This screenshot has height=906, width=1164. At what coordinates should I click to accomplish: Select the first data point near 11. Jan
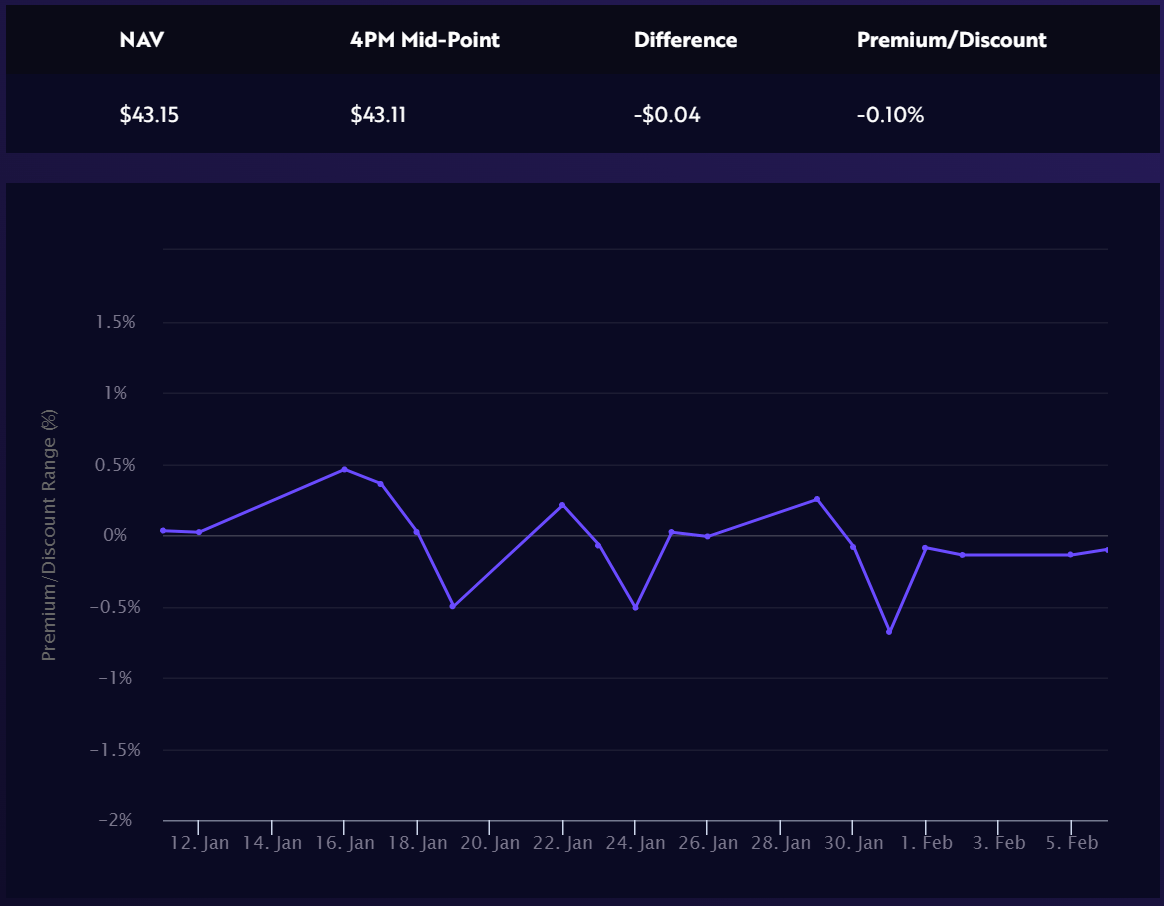pyautogui.click(x=163, y=530)
